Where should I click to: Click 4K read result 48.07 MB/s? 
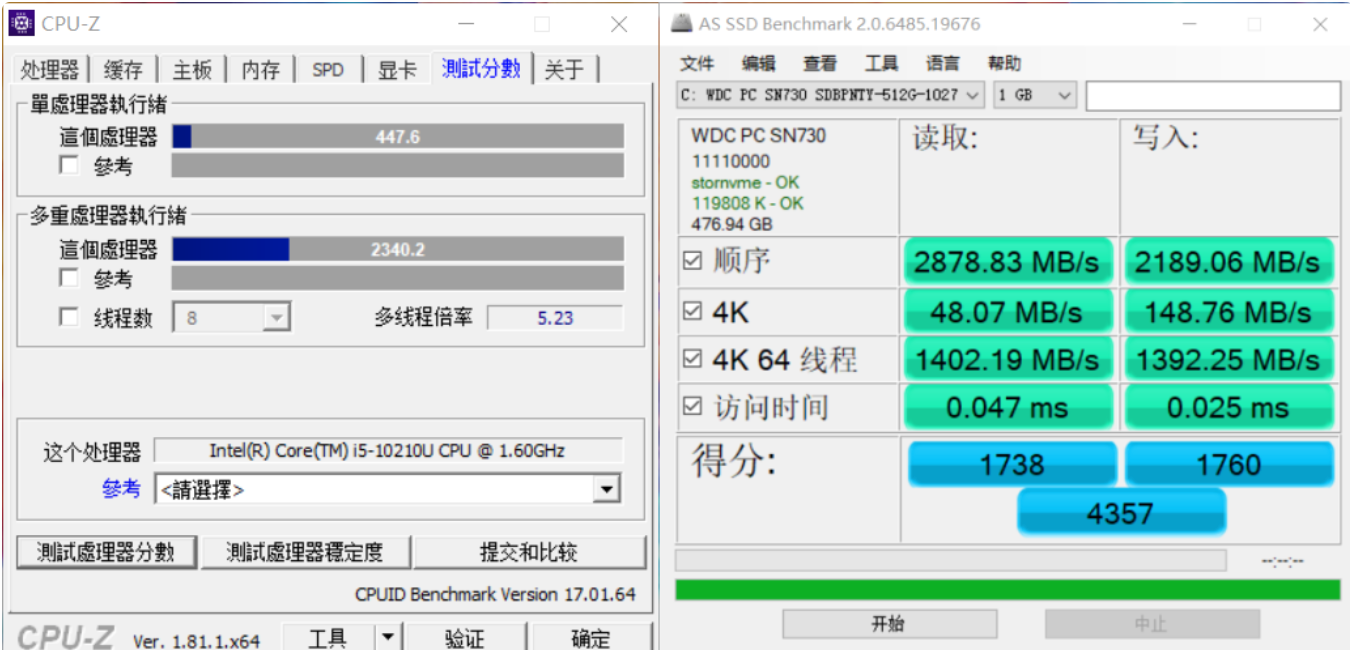(x=1007, y=312)
